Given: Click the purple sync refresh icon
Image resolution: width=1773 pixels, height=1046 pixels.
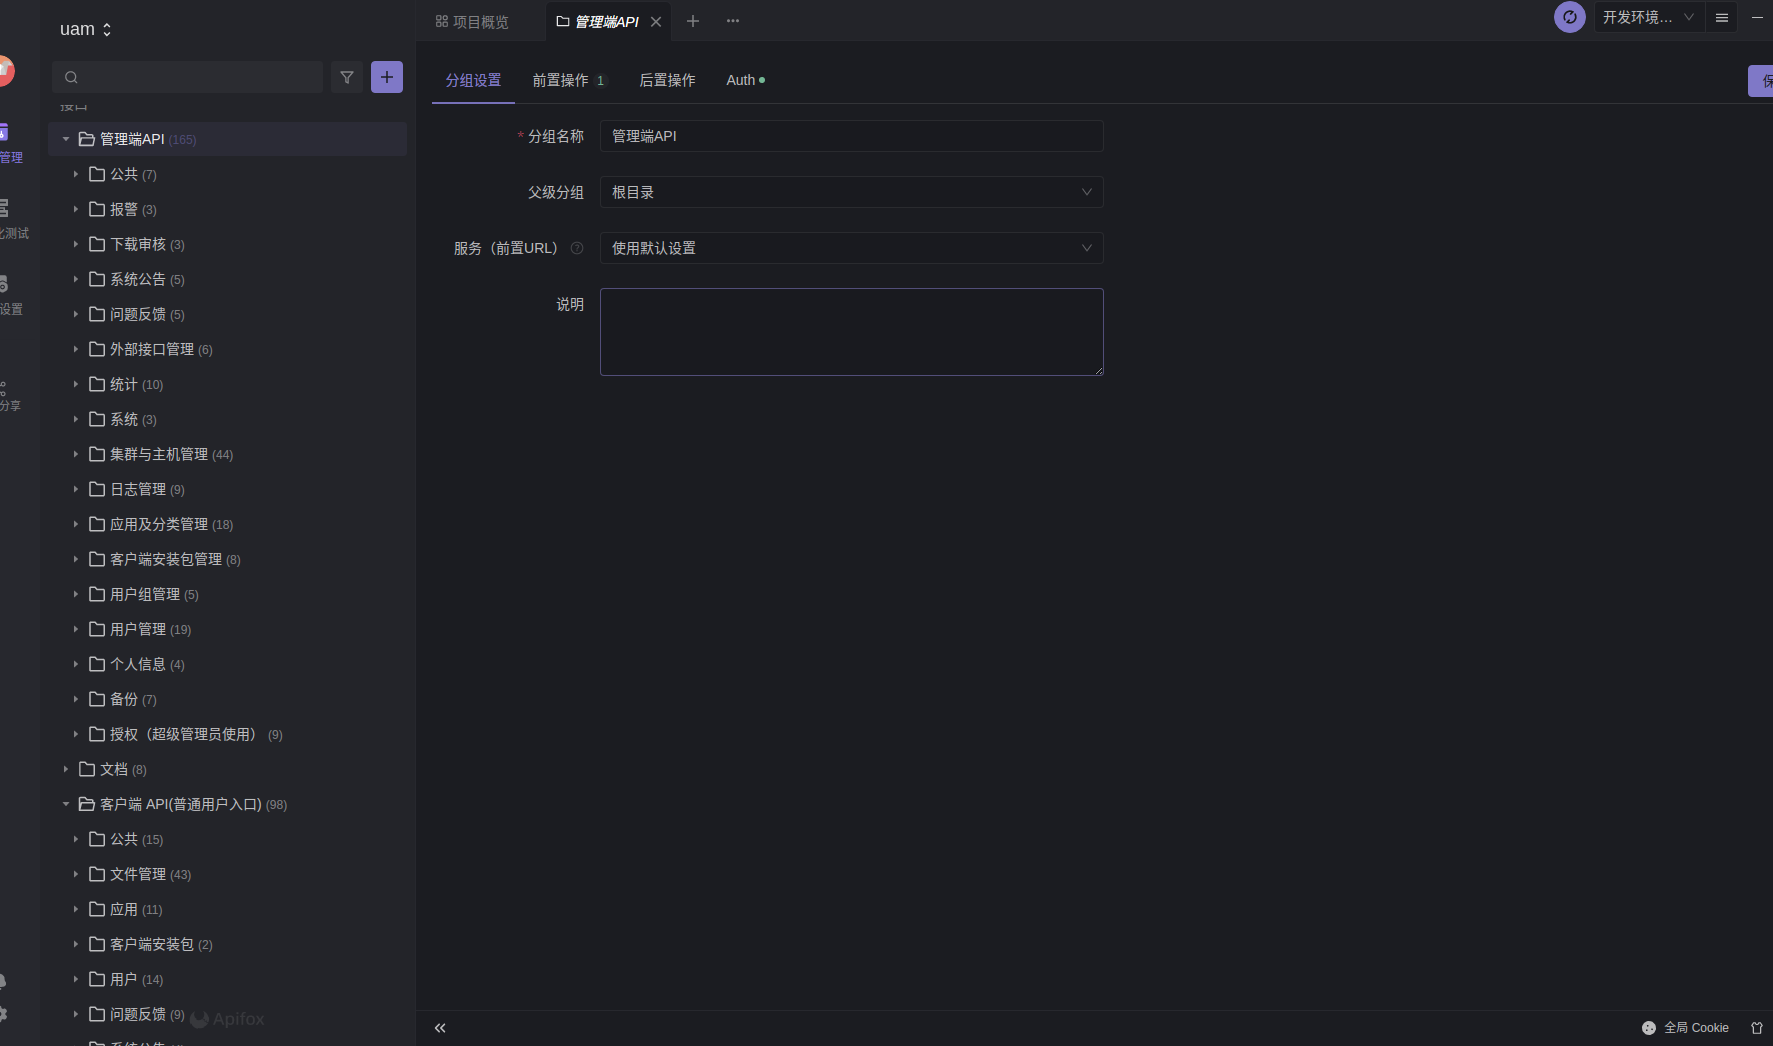Looking at the screenshot, I should point(1570,17).
